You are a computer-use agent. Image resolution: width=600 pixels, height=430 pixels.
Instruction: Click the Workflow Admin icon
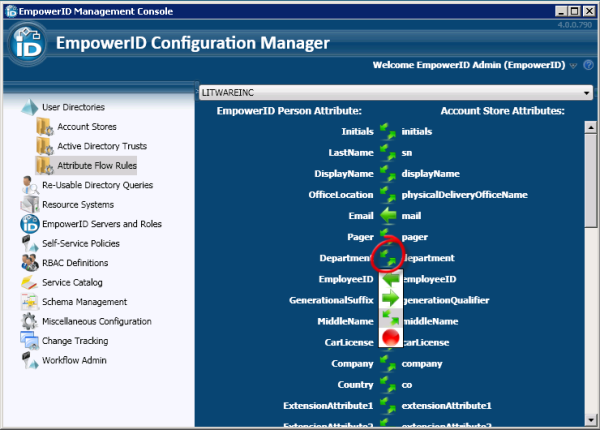[29, 360]
